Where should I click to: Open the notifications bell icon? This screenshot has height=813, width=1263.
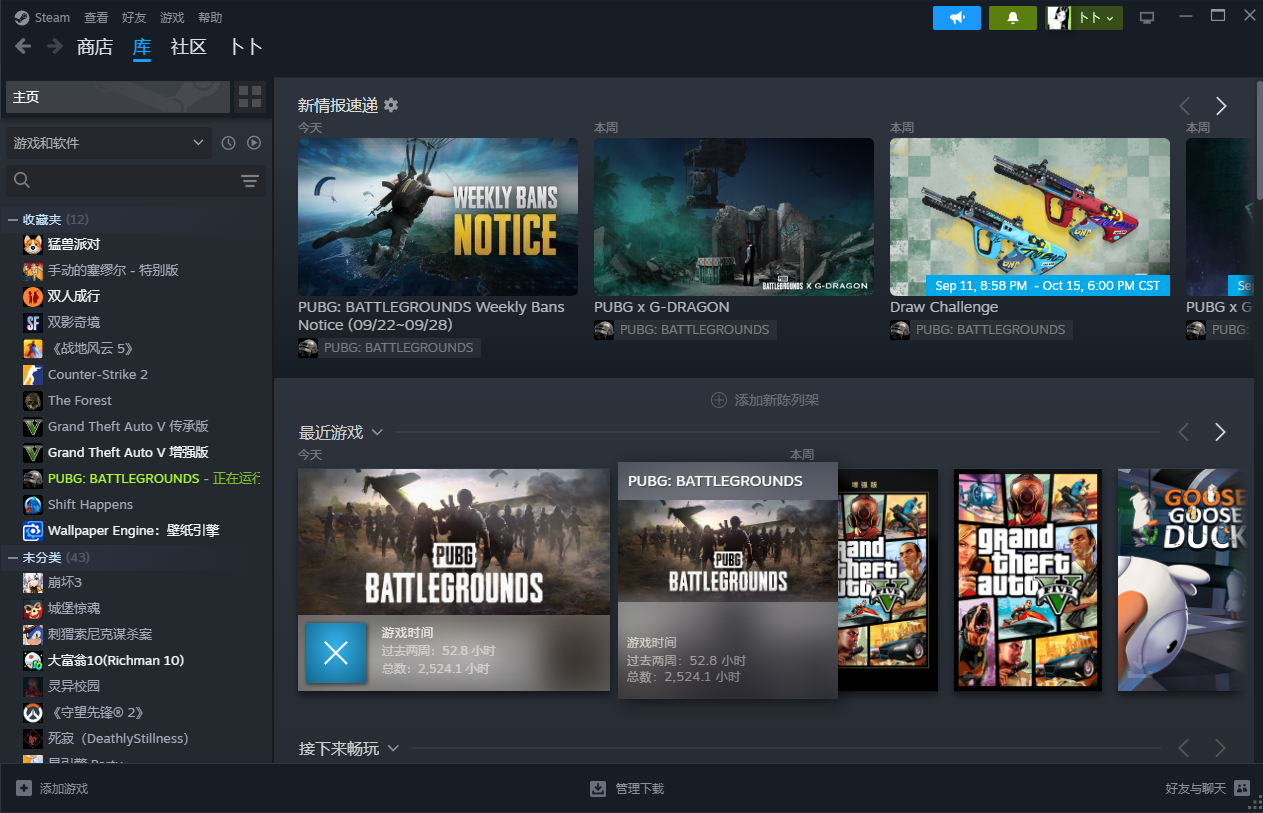coord(1012,18)
